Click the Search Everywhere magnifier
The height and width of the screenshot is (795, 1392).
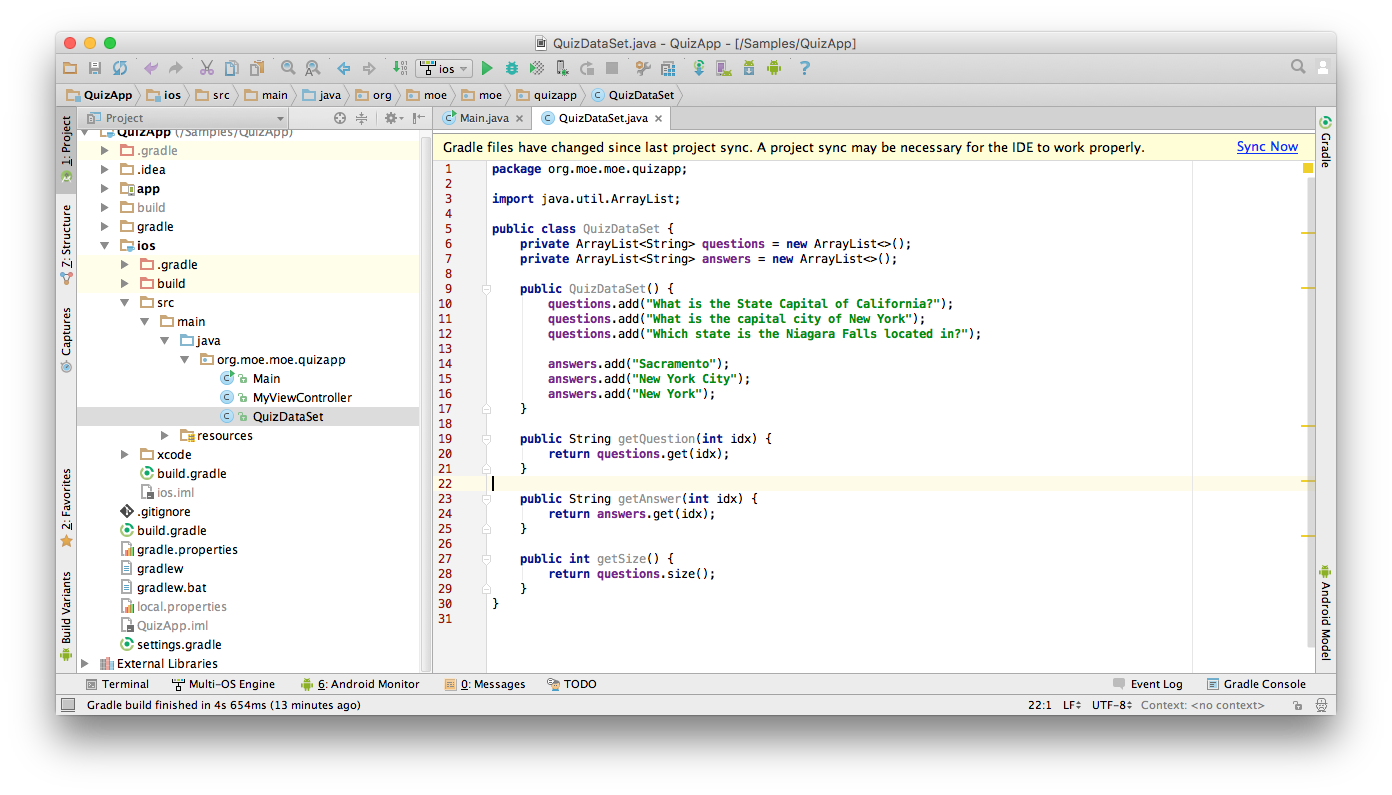coord(1298,67)
